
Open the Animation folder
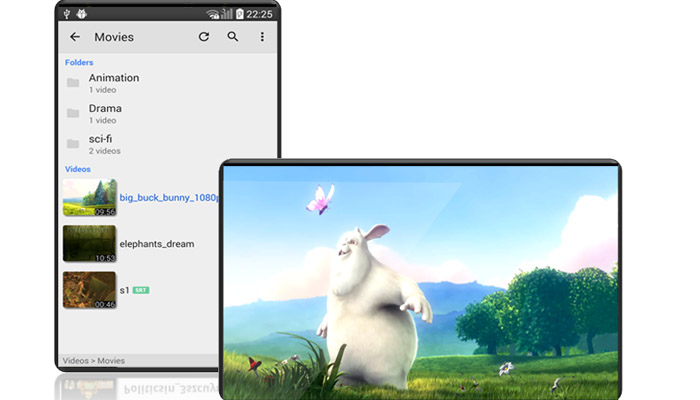[x=167, y=83]
